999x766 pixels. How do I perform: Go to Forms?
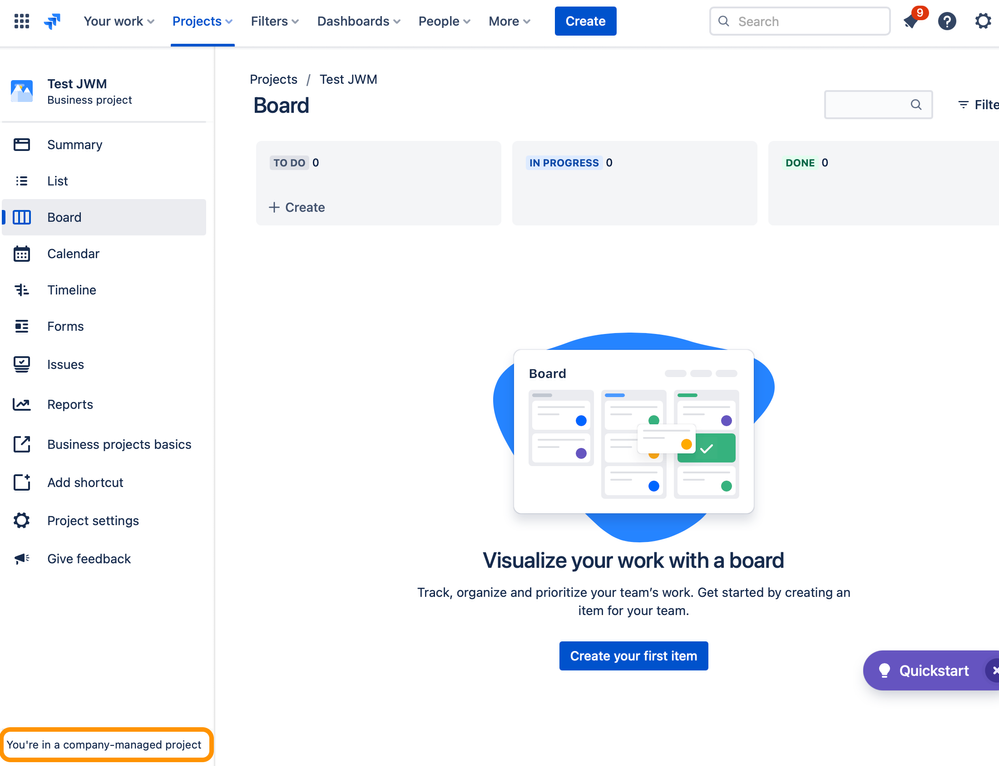[104, 326]
